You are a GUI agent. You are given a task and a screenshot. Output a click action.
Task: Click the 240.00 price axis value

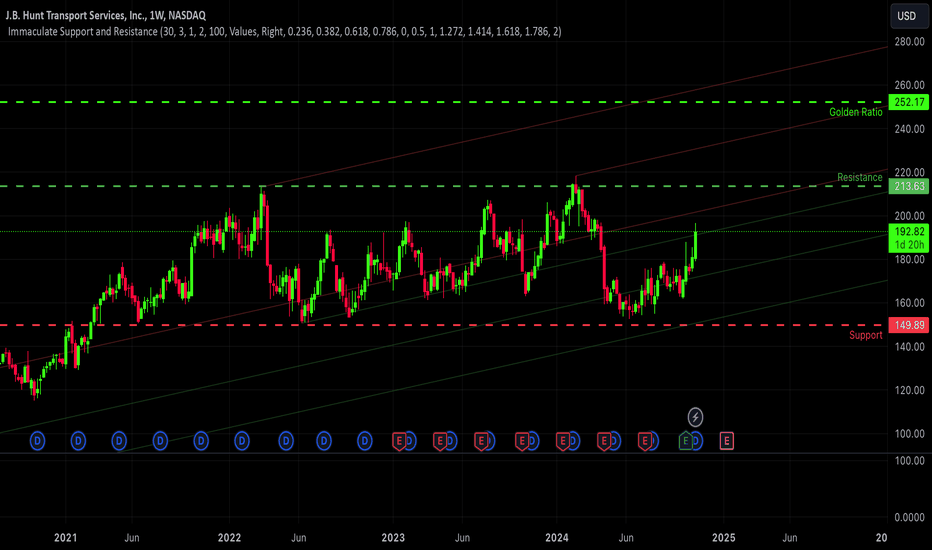(x=909, y=129)
